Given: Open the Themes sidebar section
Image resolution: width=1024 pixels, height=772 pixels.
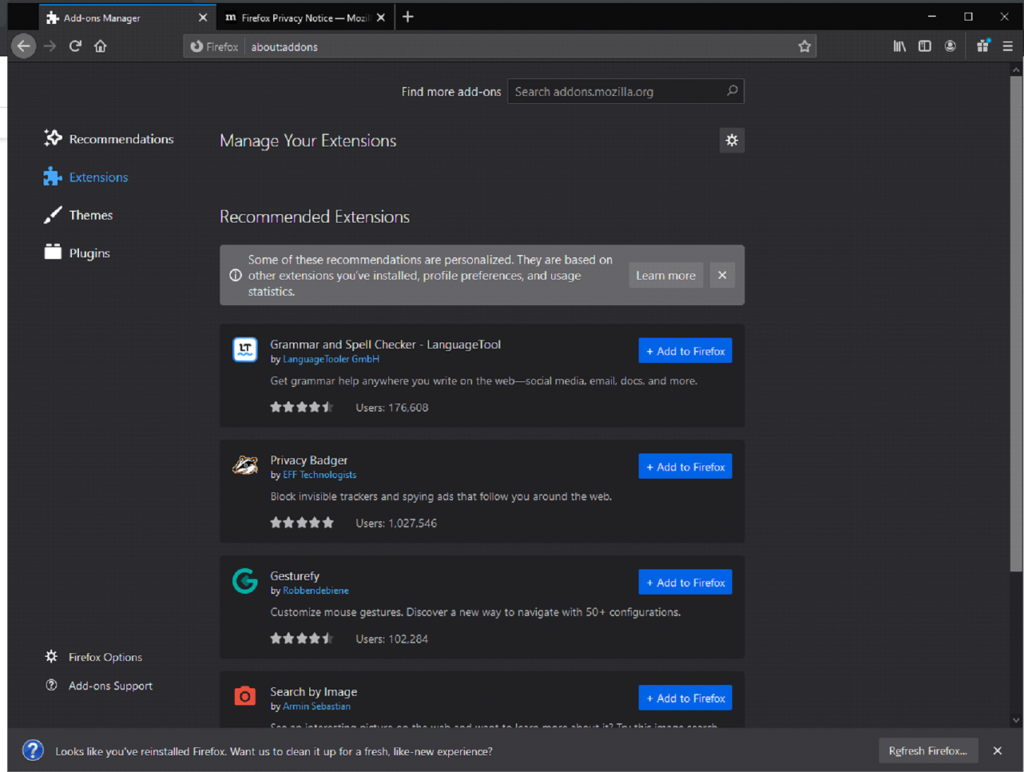Looking at the screenshot, I should click(78, 215).
